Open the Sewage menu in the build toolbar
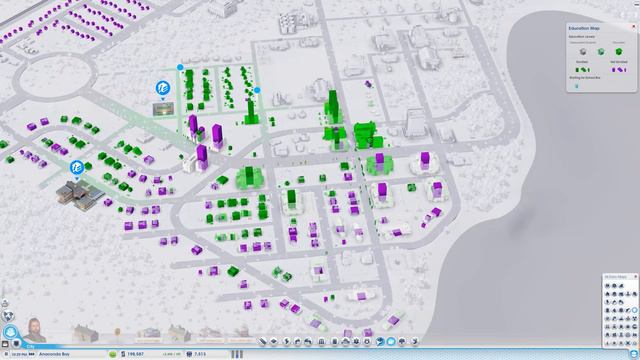 click(x=308, y=341)
